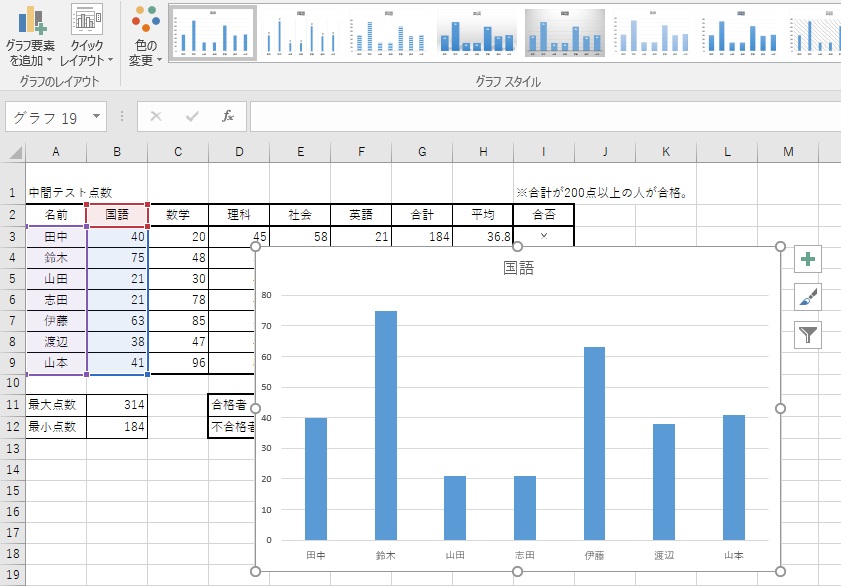Click the cell containing 田中
The height and width of the screenshot is (586, 841).
pyautogui.click(x=56, y=237)
